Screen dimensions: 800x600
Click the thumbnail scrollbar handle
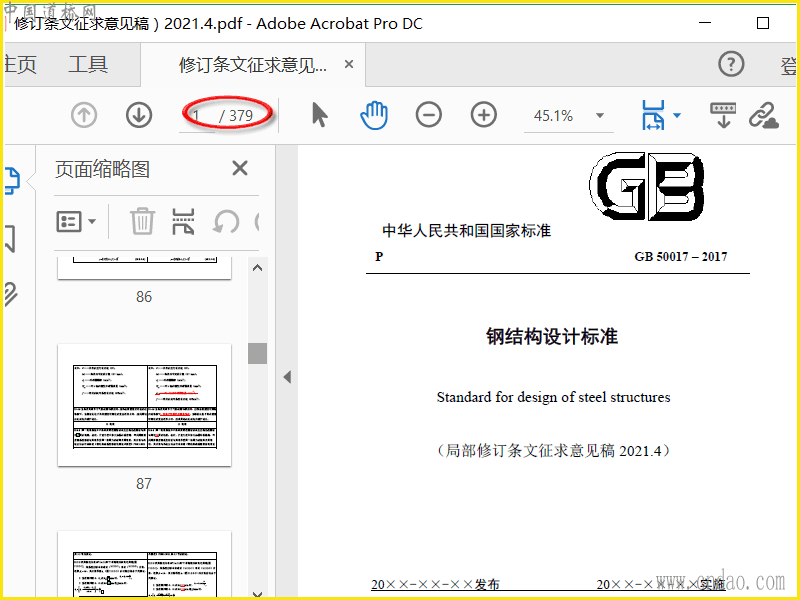[258, 353]
